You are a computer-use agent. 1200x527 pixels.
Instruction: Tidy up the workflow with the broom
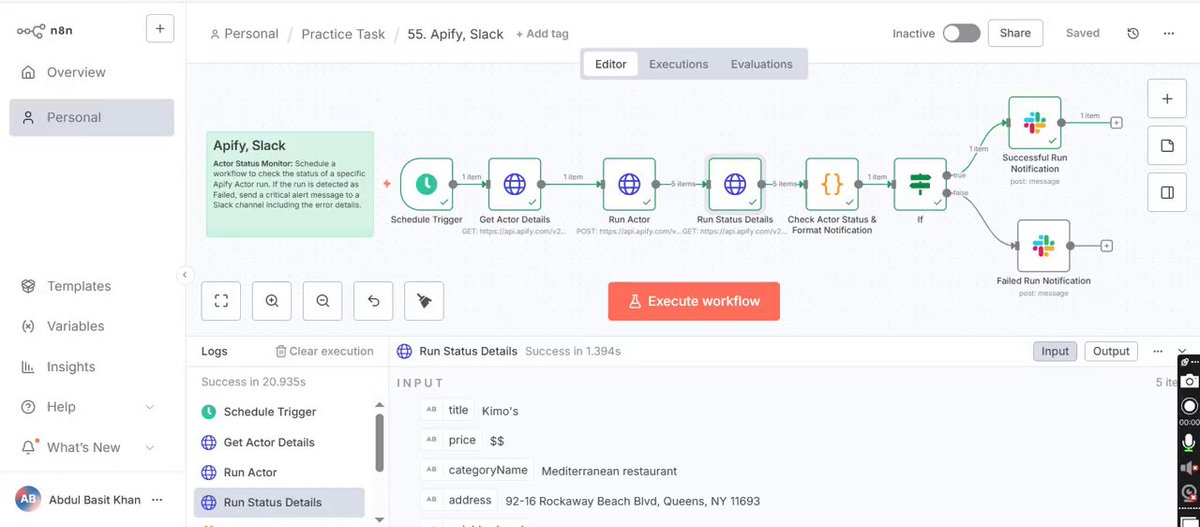tap(424, 300)
